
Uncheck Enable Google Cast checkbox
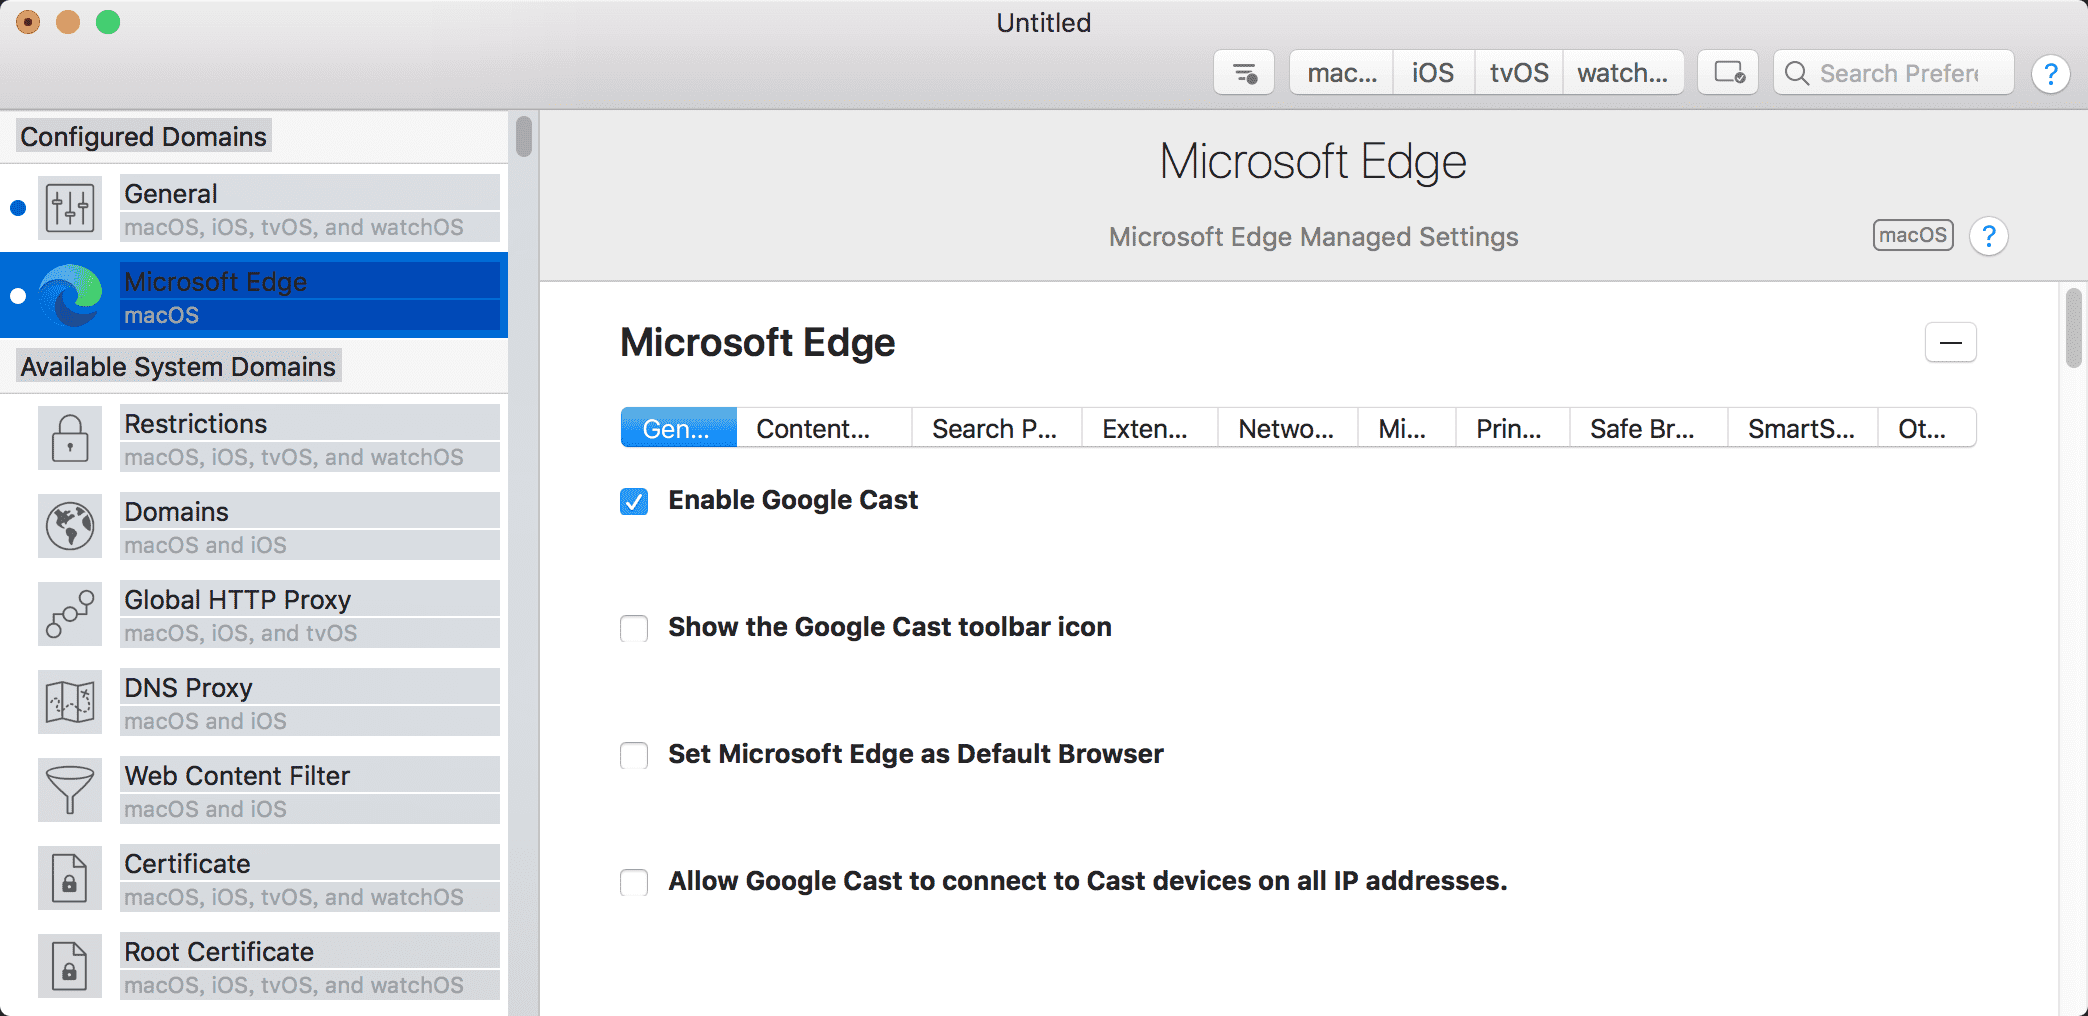634,501
